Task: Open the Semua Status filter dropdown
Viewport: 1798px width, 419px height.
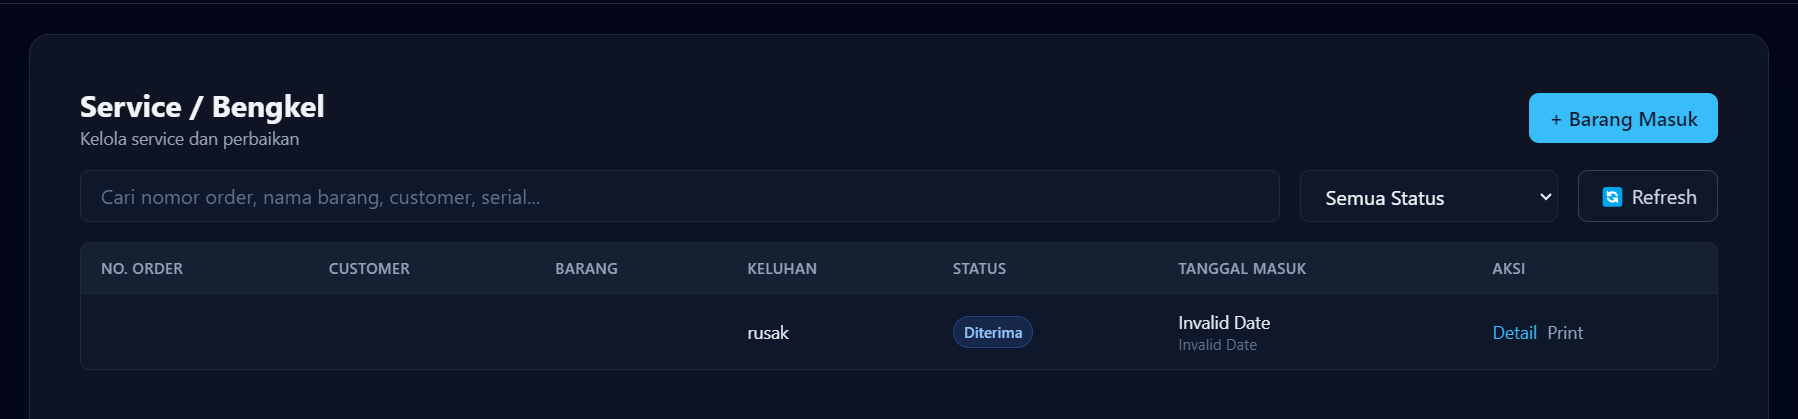Action: [1427, 197]
